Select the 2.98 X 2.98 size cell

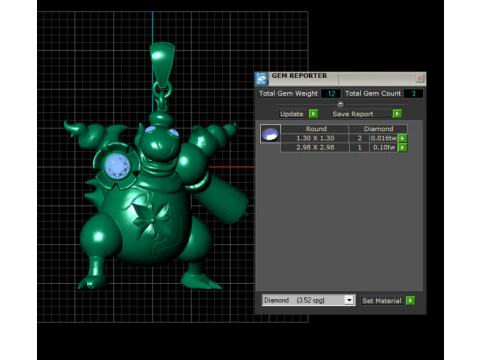pyautogui.click(x=315, y=147)
